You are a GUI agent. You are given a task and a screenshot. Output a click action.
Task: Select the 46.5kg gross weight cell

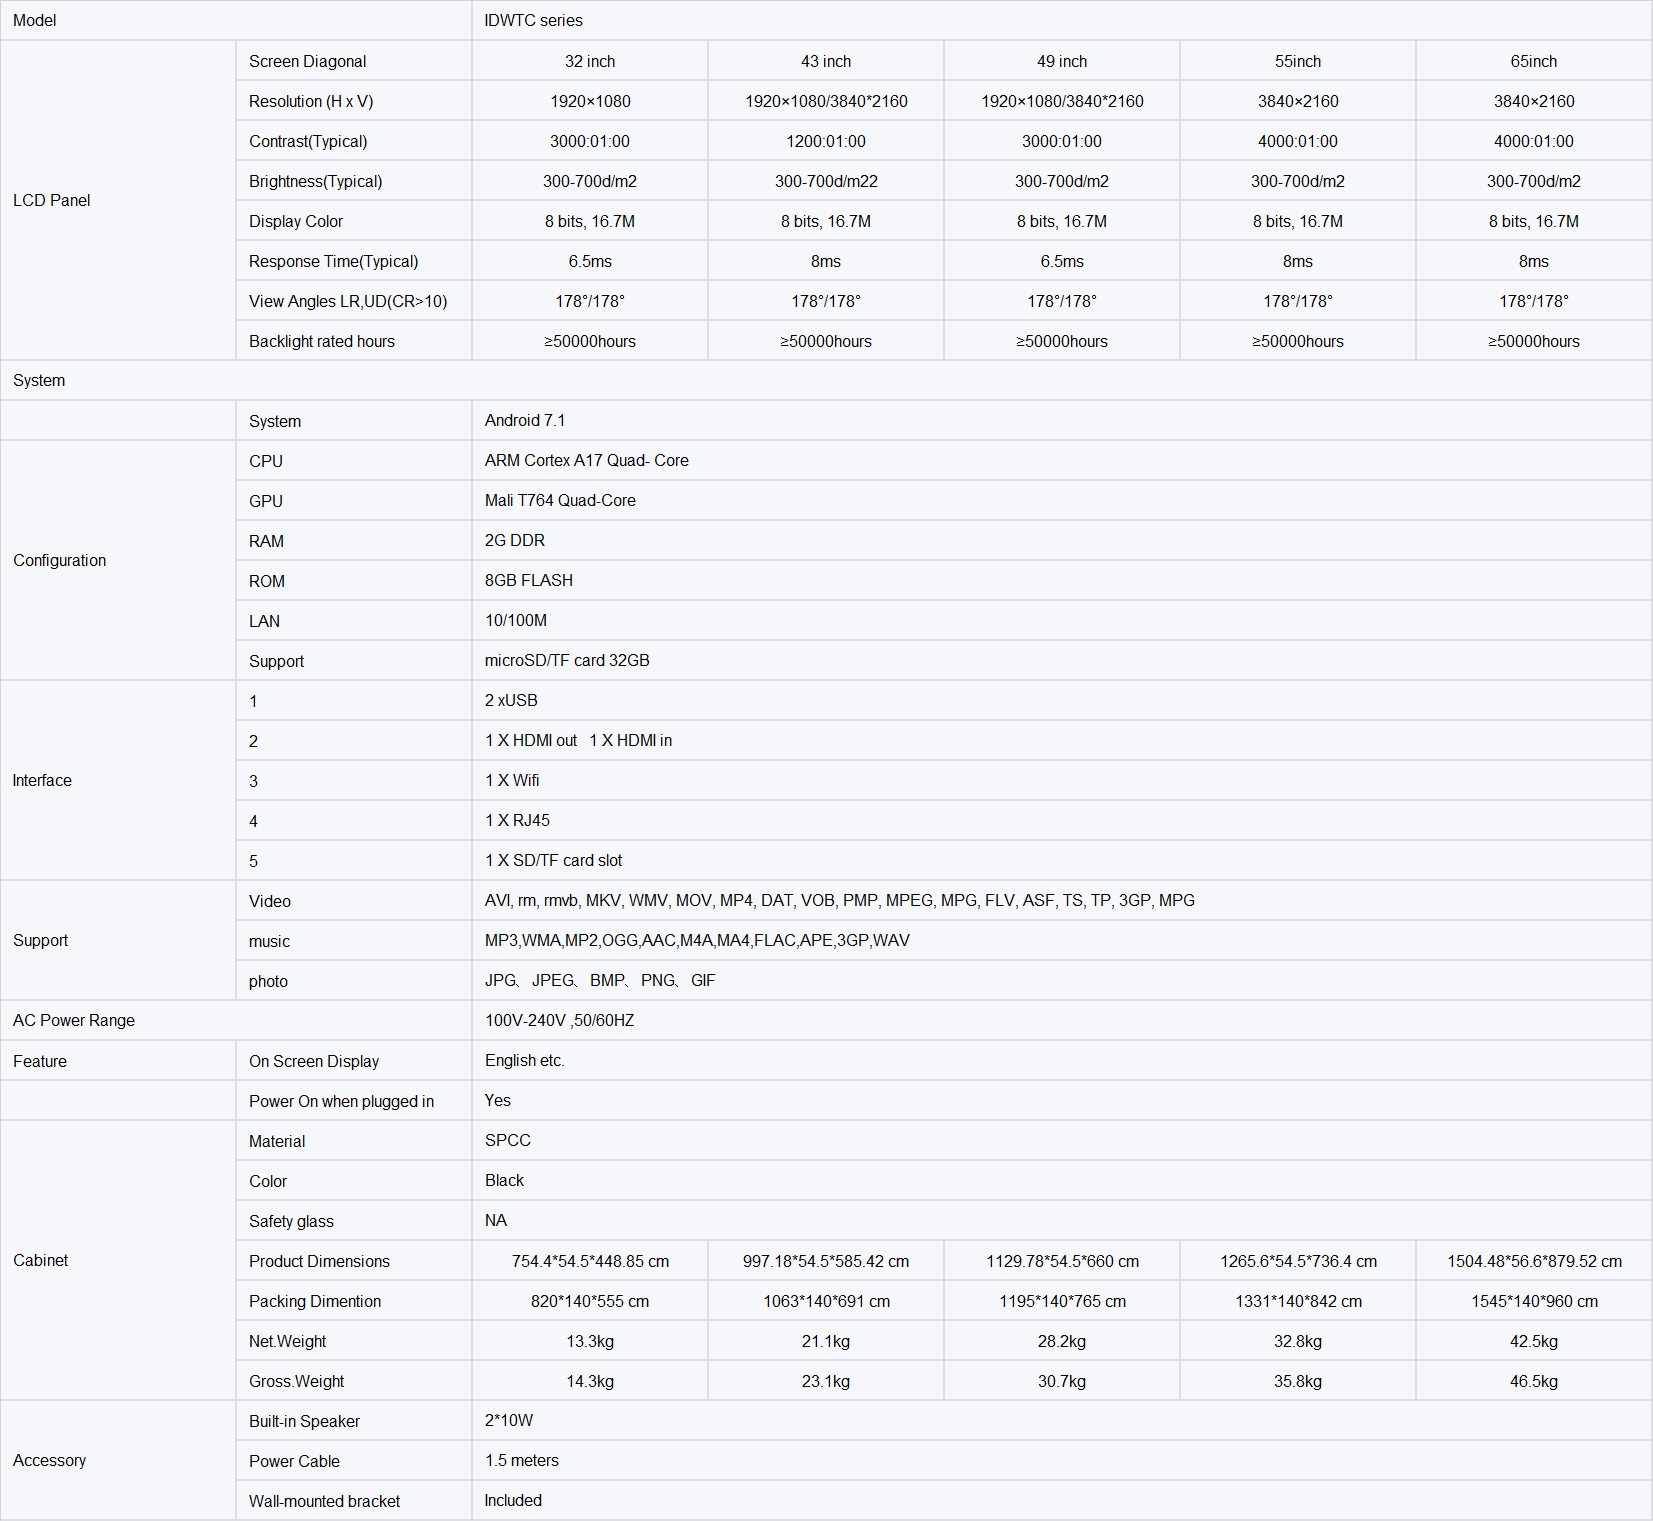pyautogui.click(x=1533, y=1381)
